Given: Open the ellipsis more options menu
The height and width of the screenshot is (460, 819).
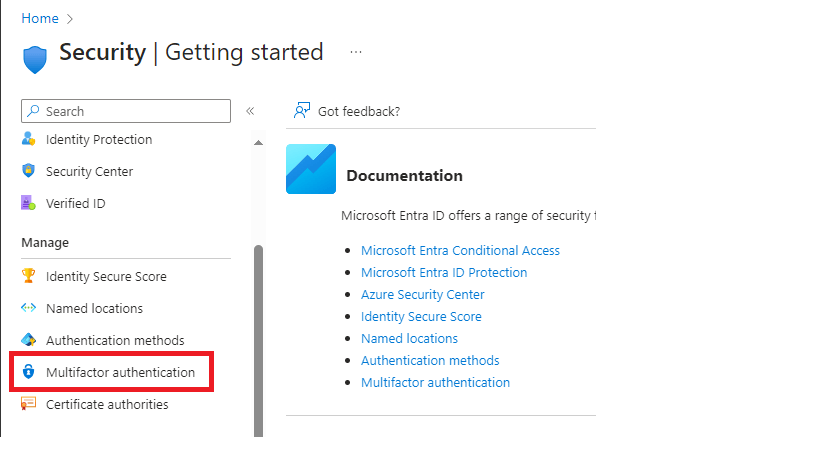Looking at the screenshot, I should pyautogui.click(x=356, y=52).
